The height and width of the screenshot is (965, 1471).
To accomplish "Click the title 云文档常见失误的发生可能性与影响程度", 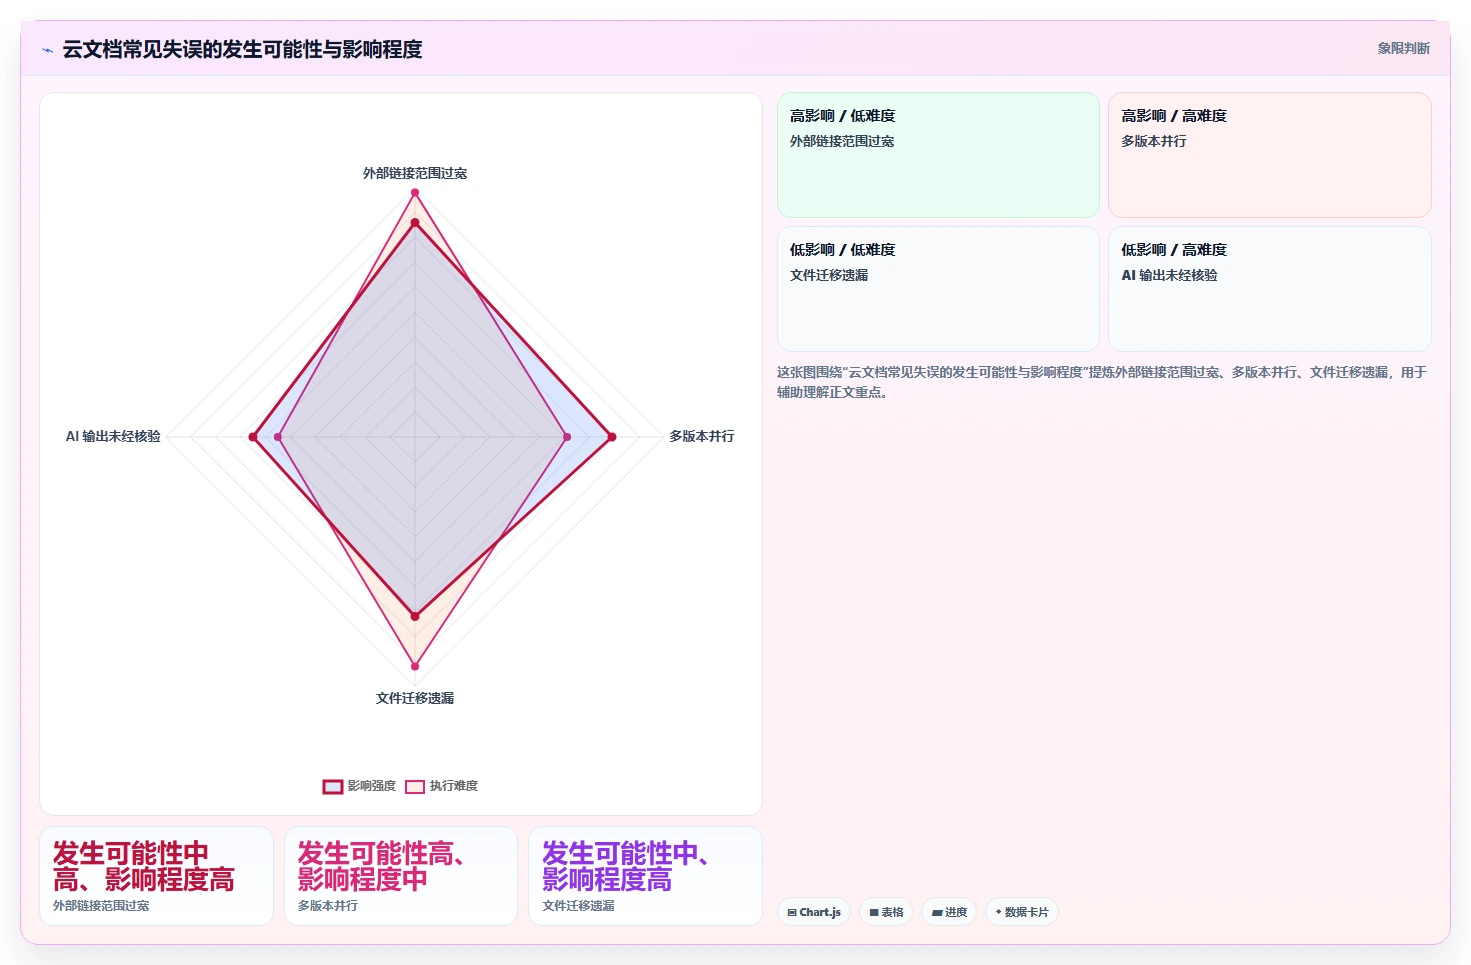I will click(x=242, y=49).
